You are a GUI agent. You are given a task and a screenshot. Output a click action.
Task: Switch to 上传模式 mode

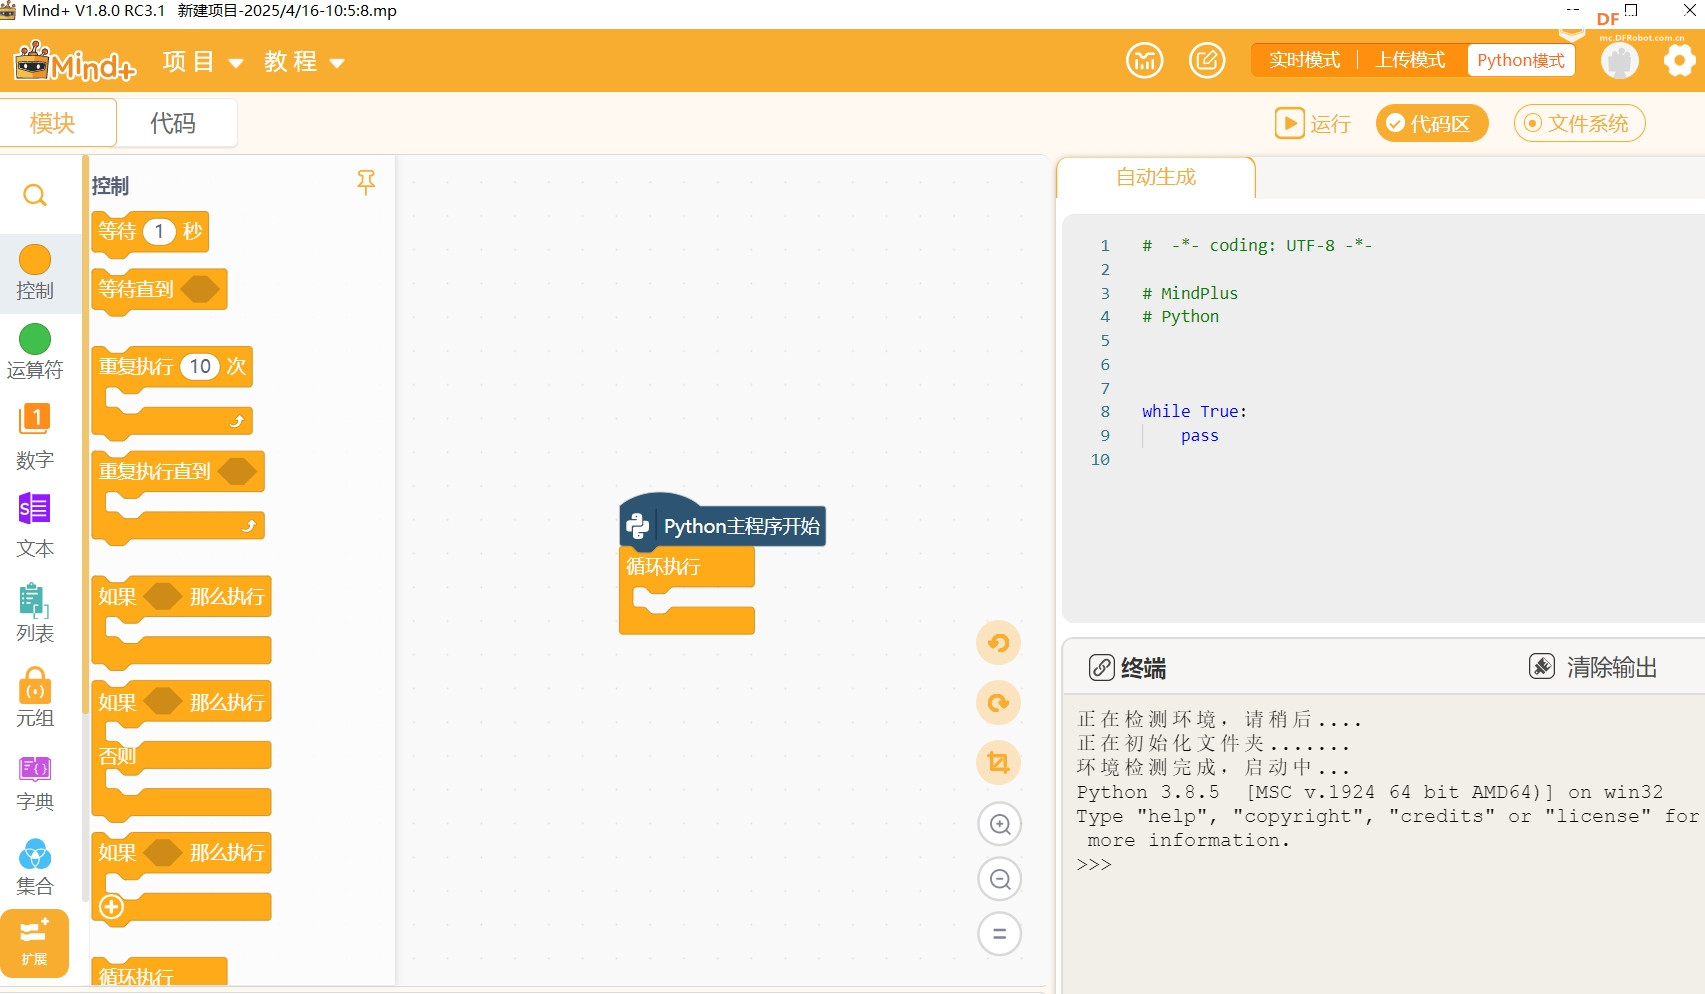[x=1410, y=60]
